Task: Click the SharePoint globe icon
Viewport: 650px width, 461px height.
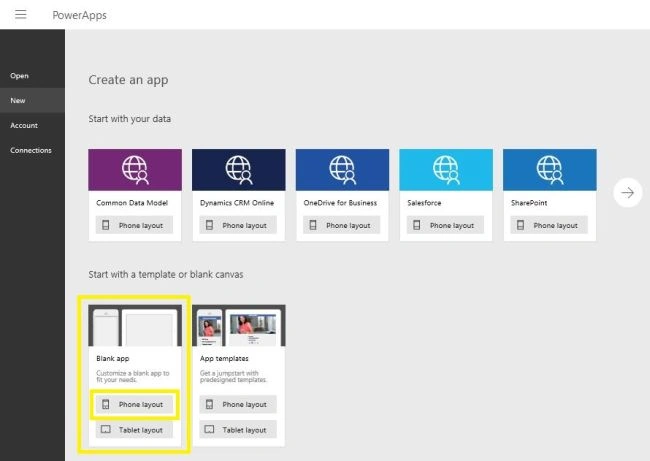Action: tap(550, 170)
